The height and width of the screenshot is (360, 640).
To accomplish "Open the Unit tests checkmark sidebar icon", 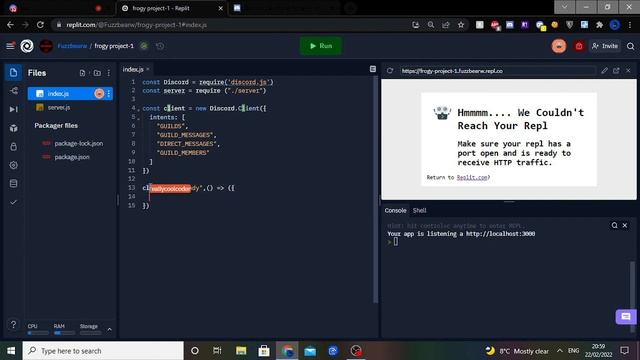I will coord(13,202).
